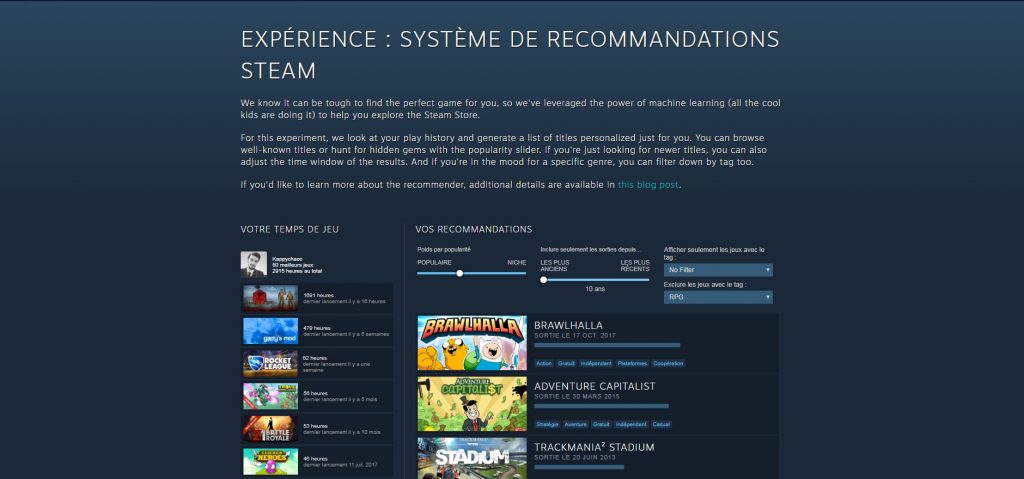Click the 'LES PLUS RÉCENTS' slider label

pos(635,265)
